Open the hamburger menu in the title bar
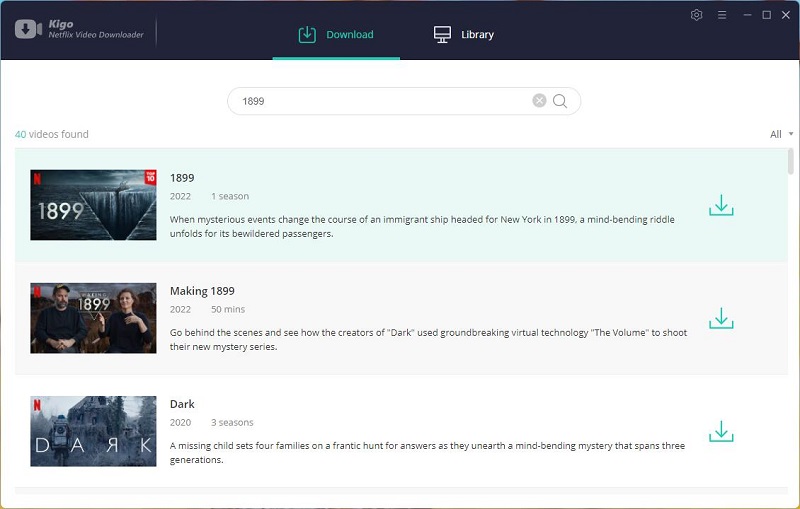The width and height of the screenshot is (800, 509). (x=722, y=15)
